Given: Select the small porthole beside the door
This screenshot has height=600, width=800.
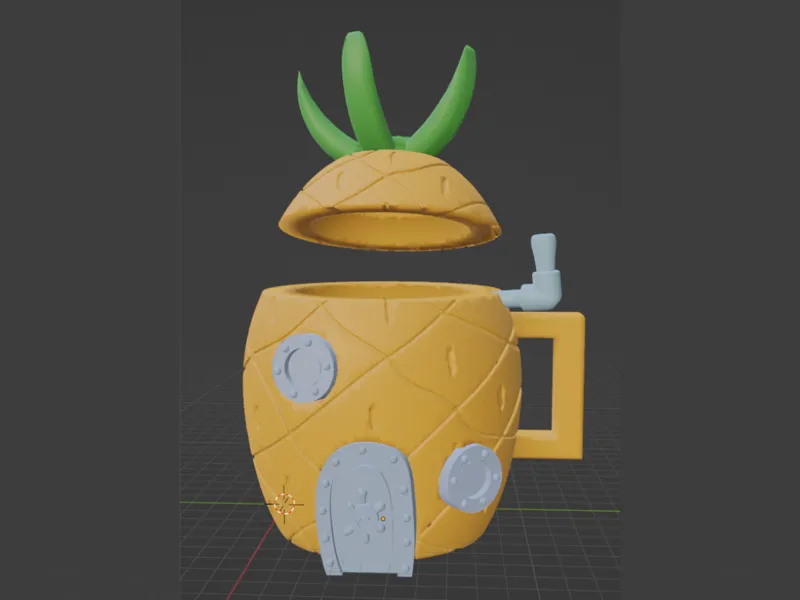Looking at the screenshot, I should [x=470, y=478].
